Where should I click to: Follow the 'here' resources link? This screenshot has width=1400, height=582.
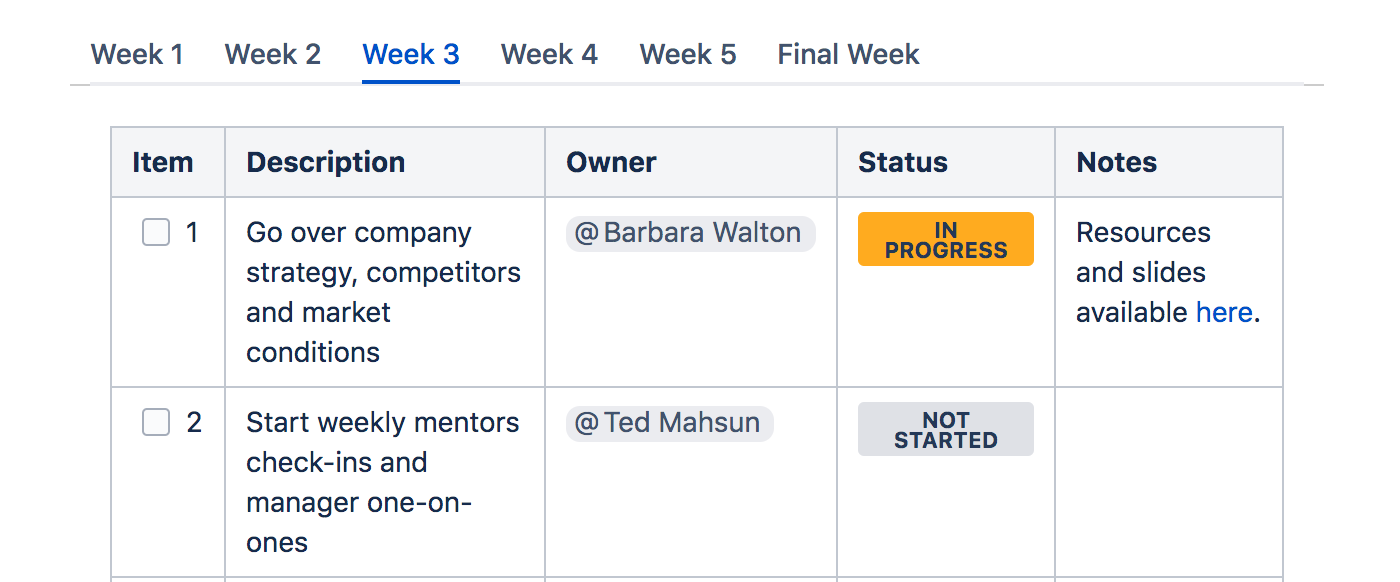1223,312
